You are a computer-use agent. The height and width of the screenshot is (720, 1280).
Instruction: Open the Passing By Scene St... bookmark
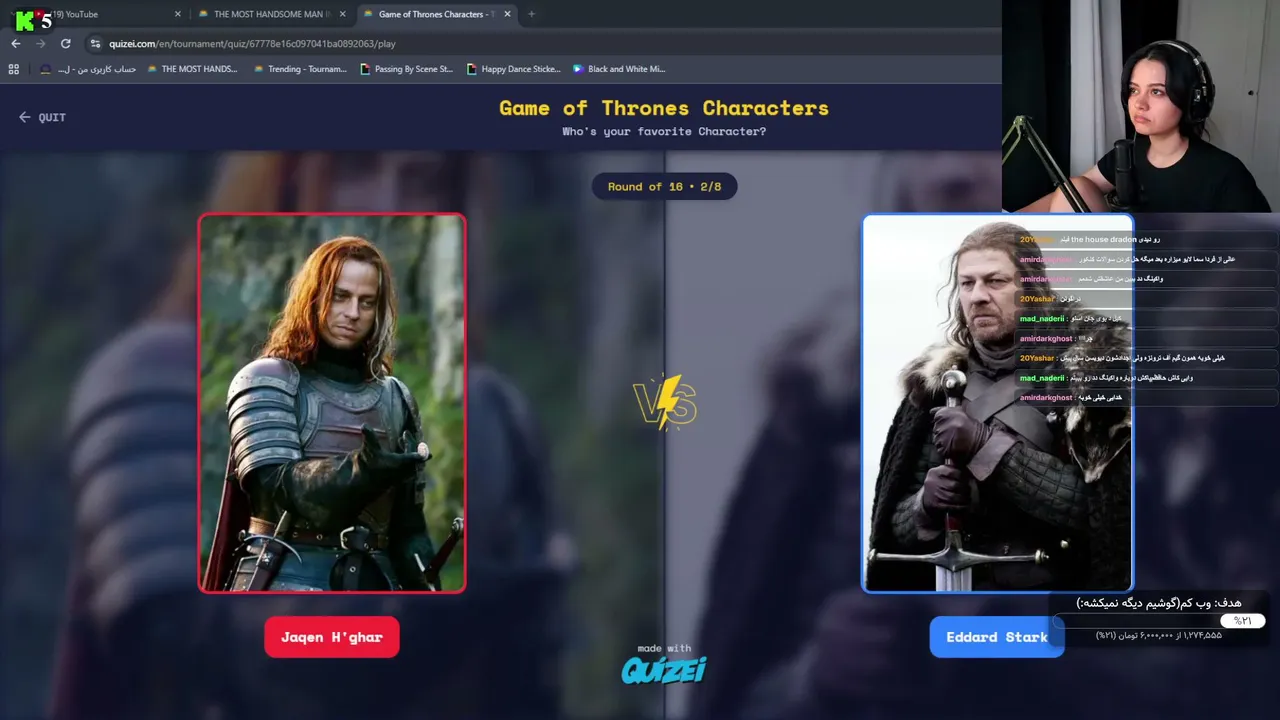(x=406, y=69)
